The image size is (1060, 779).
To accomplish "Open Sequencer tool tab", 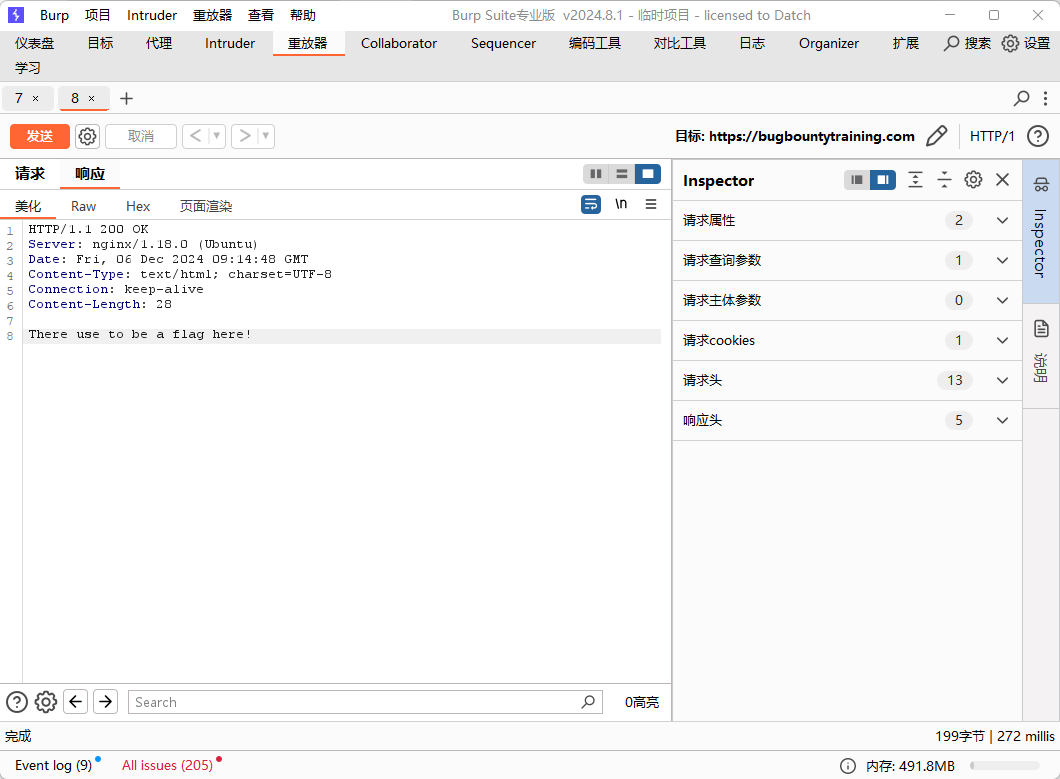I will pos(504,43).
